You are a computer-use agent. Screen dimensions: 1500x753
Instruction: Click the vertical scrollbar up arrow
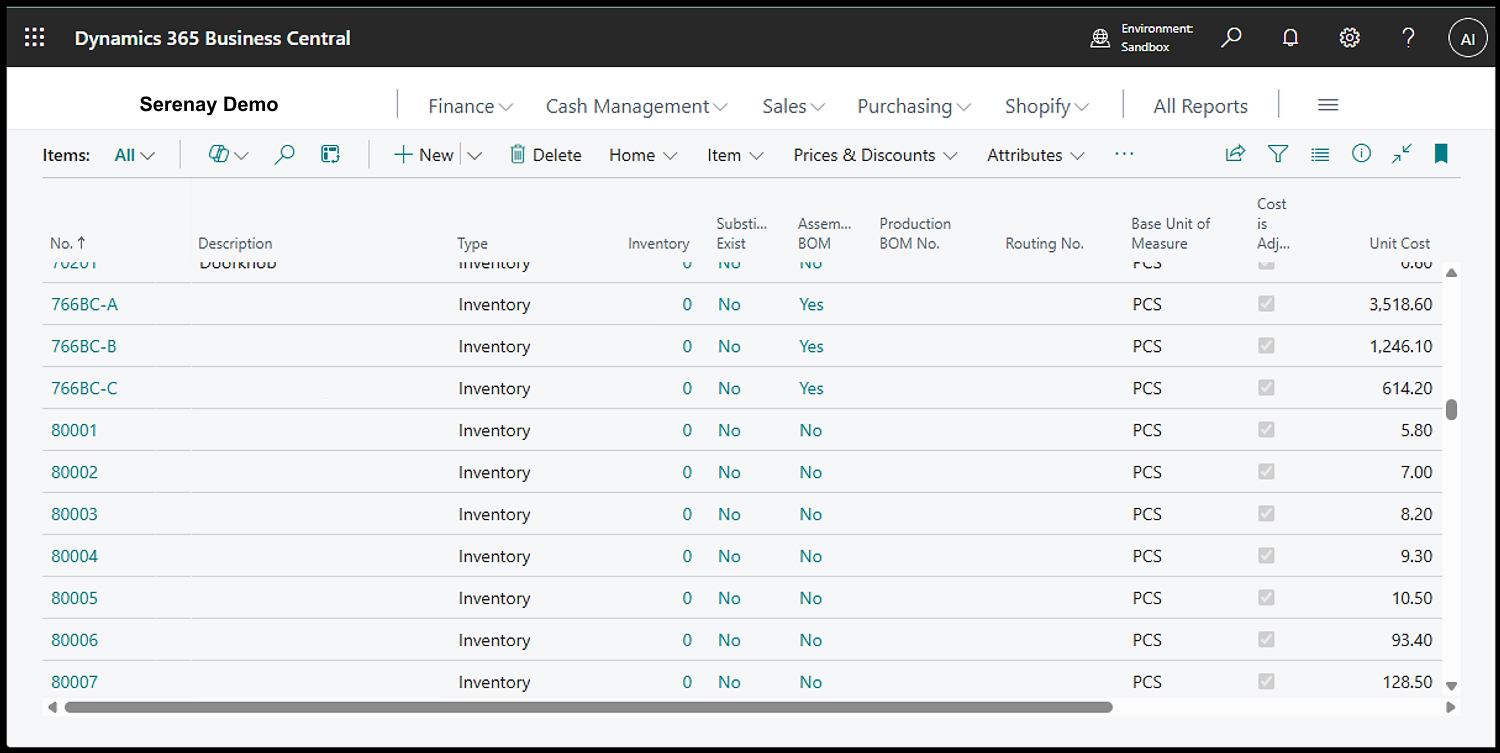(x=1452, y=272)
